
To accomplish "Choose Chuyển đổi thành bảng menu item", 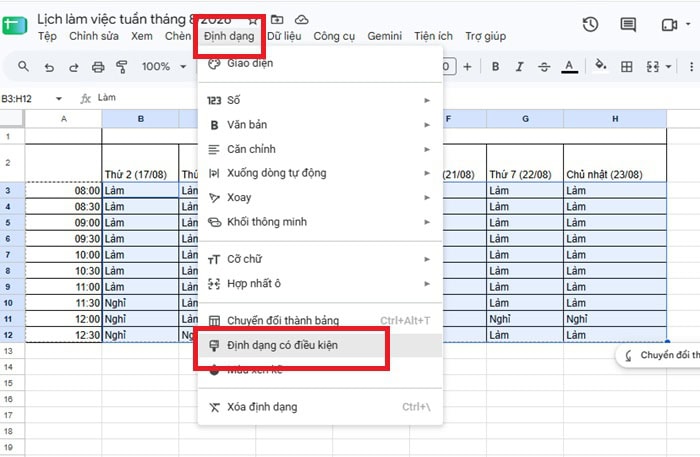I will pos(320,320).
